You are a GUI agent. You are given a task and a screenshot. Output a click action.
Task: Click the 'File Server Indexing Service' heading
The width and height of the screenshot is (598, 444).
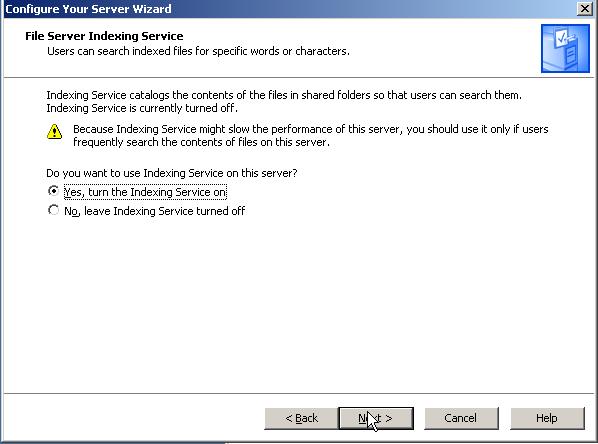[x=104, y=36]
